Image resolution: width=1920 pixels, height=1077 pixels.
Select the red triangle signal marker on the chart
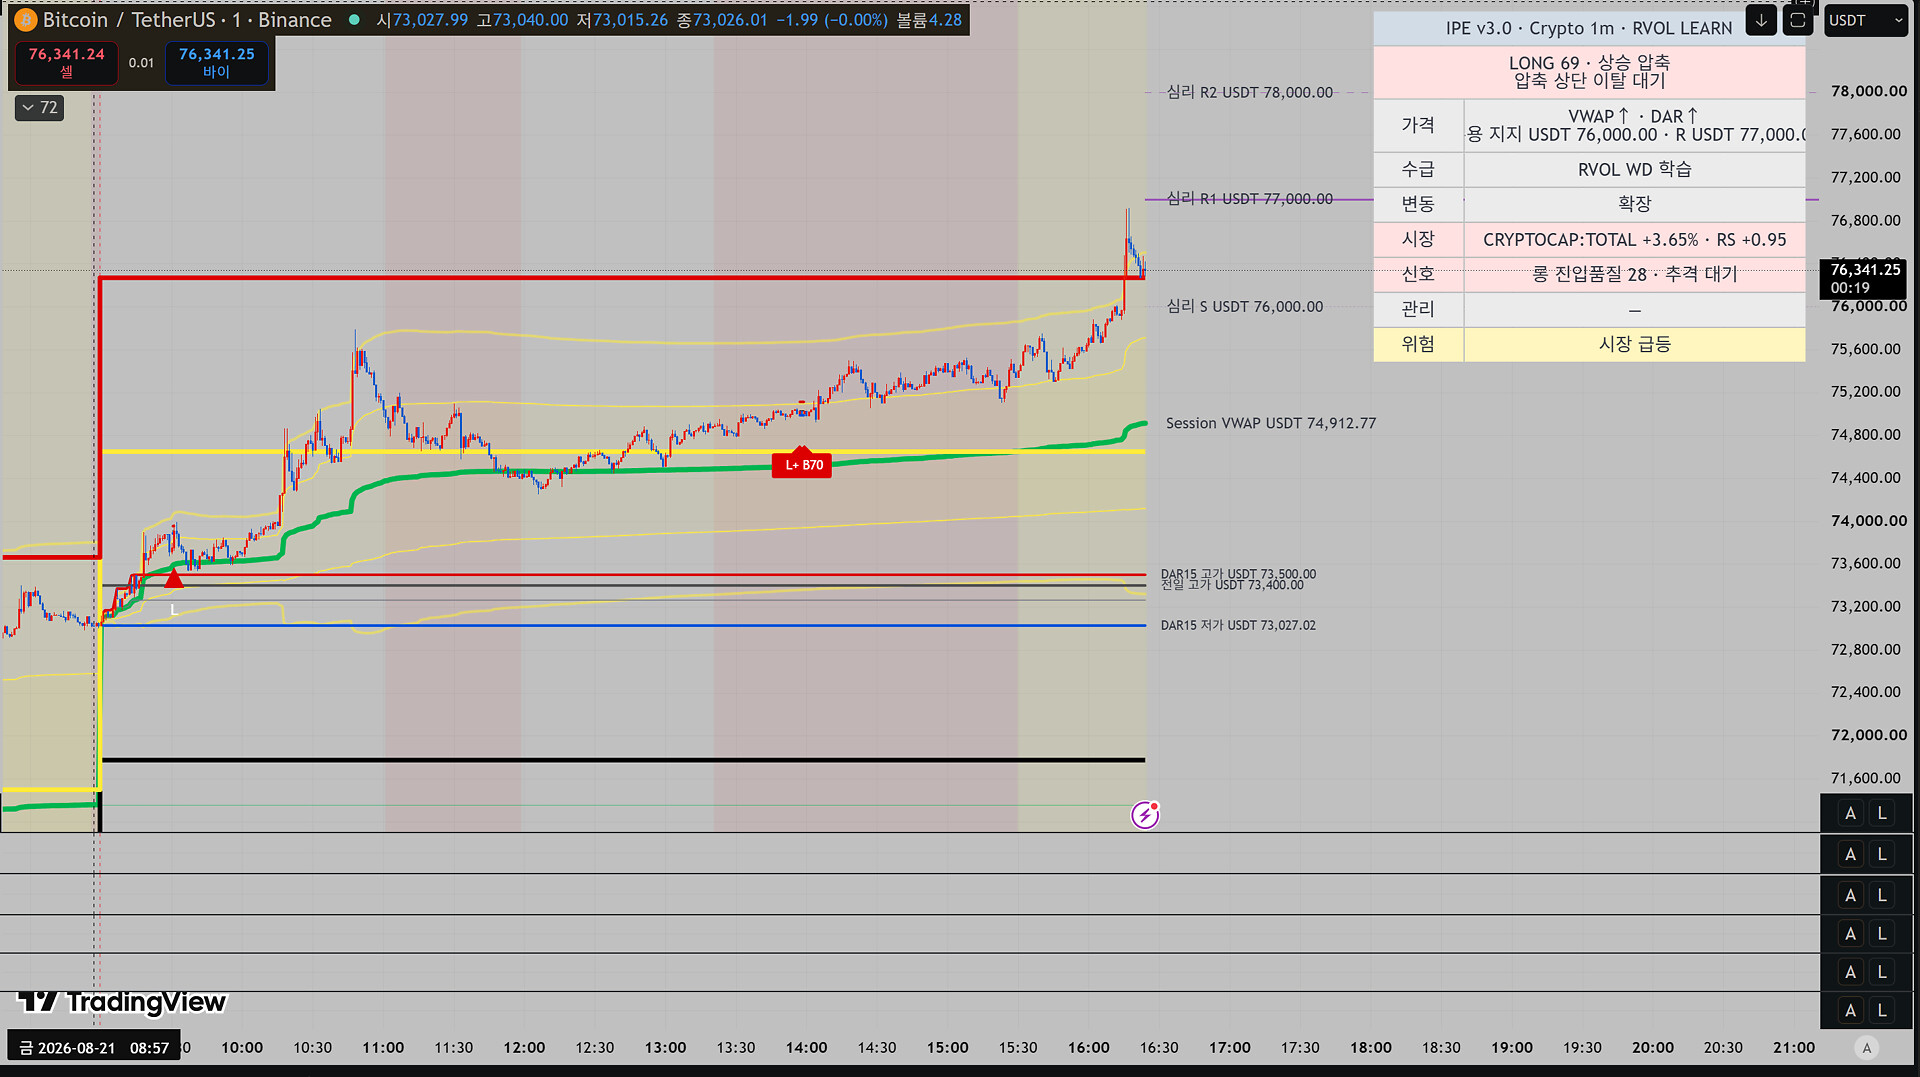pyautogui.click(x=174, y=578)
